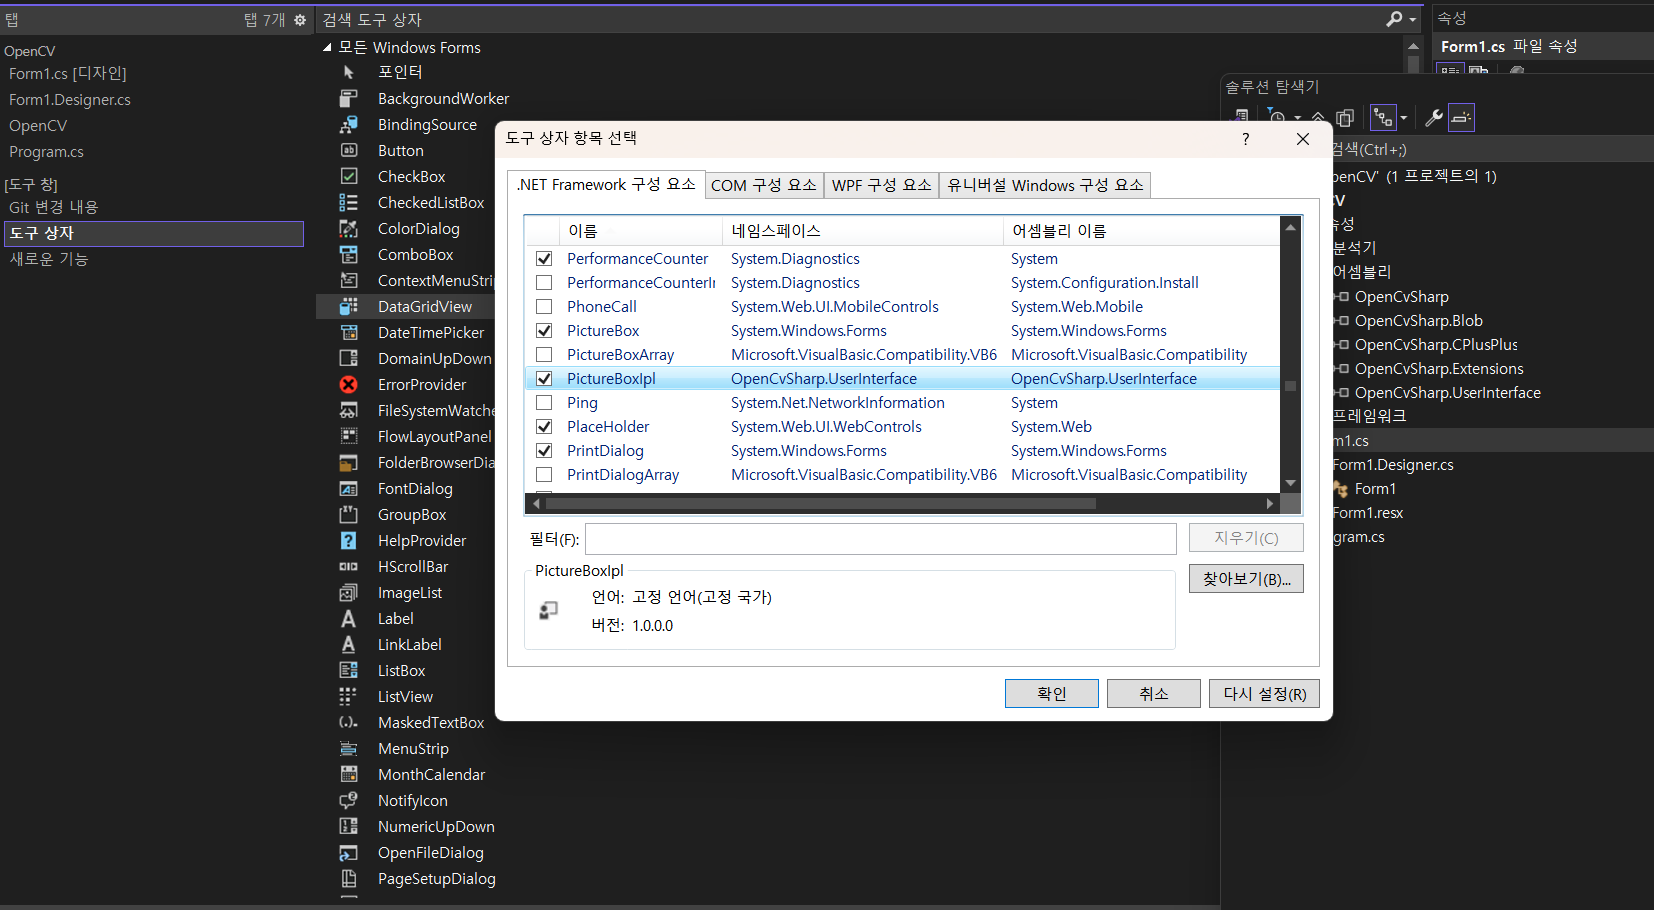The image size is (1654, 910).
Task: Open the 유니버설 Windows 구성 요소 tab
Action: 1045,186
